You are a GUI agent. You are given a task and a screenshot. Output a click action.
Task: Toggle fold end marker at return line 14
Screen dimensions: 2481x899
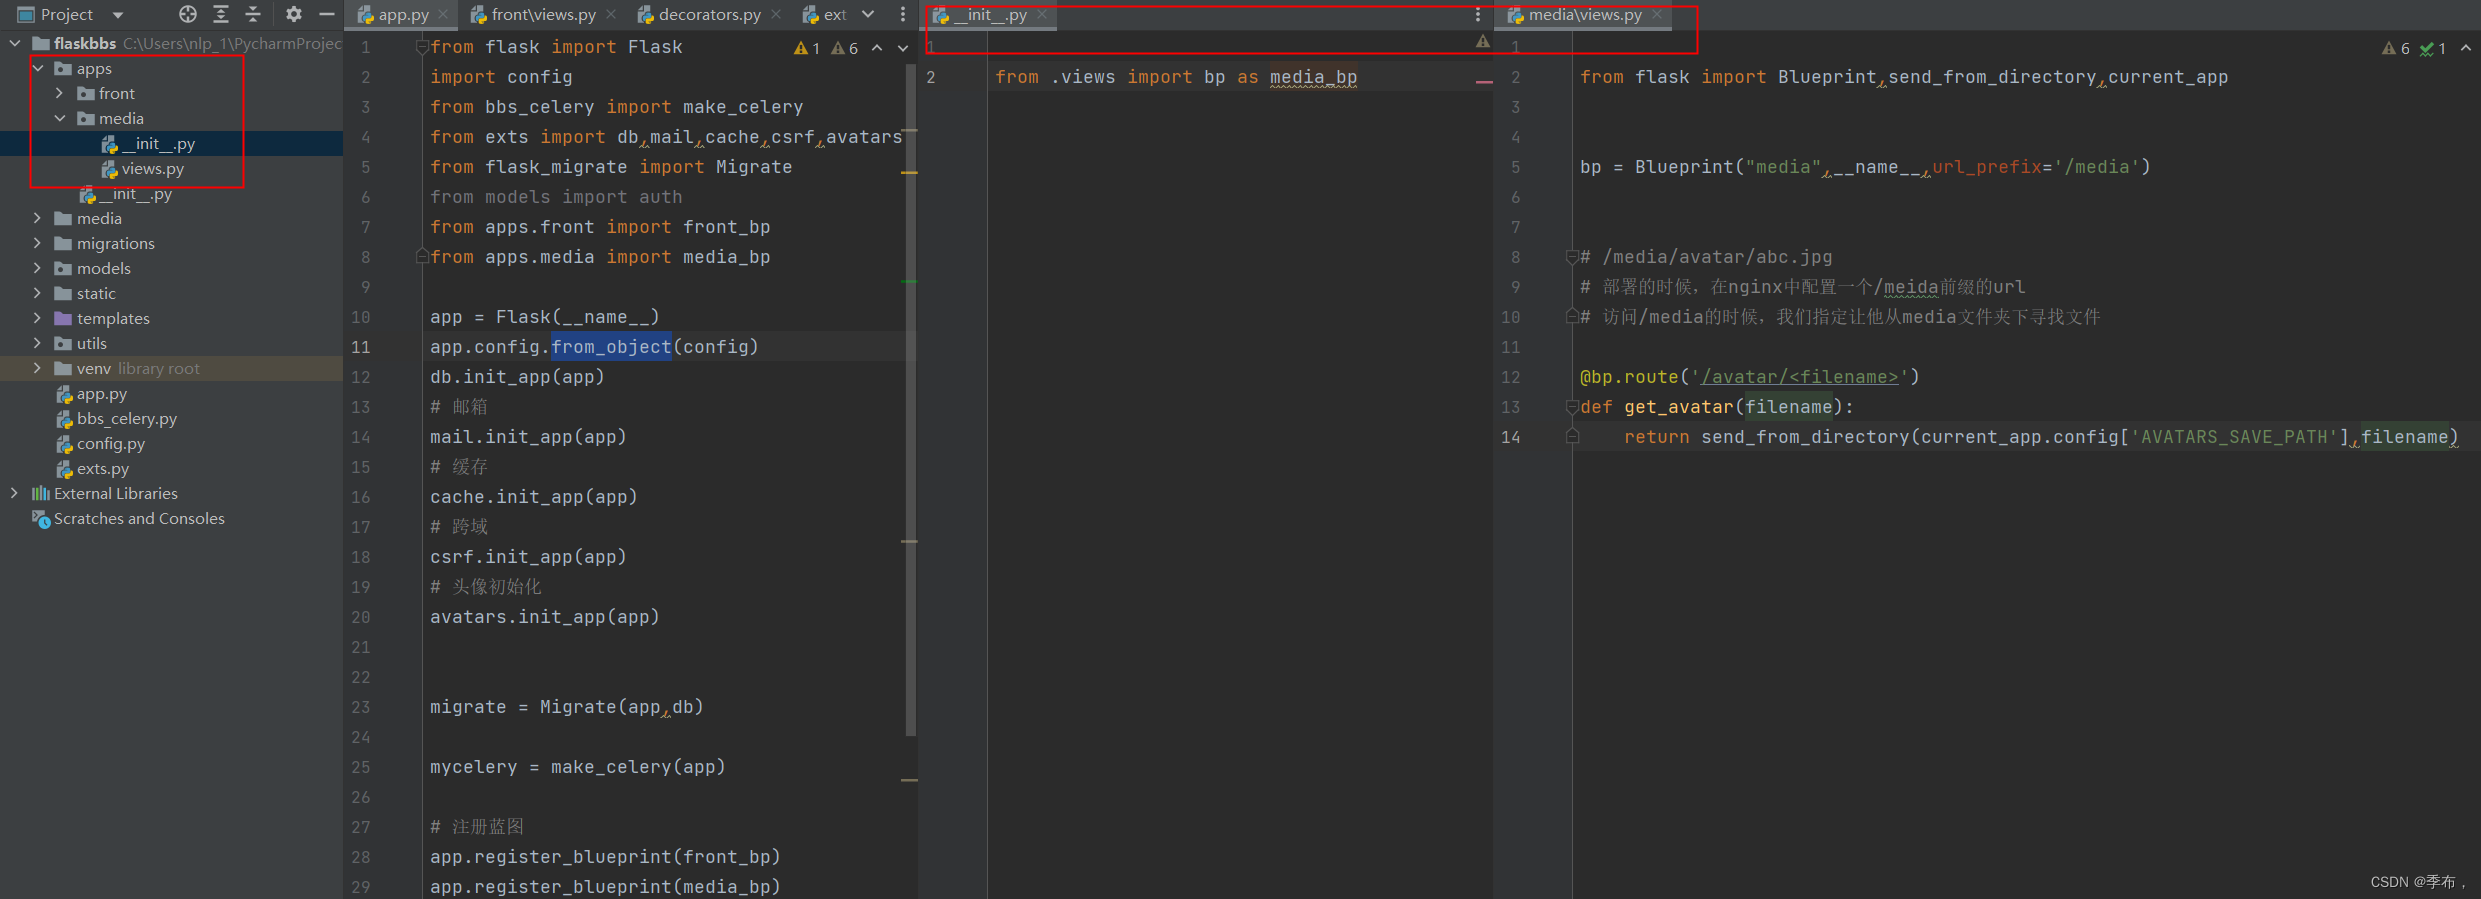pyautogui.click(x=1572, y=437)
